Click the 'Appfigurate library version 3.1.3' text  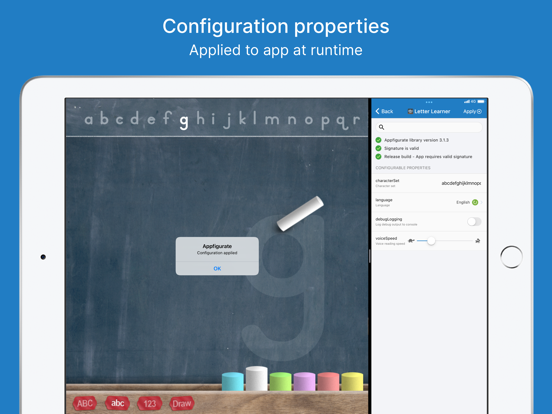(x=416, y=140)
